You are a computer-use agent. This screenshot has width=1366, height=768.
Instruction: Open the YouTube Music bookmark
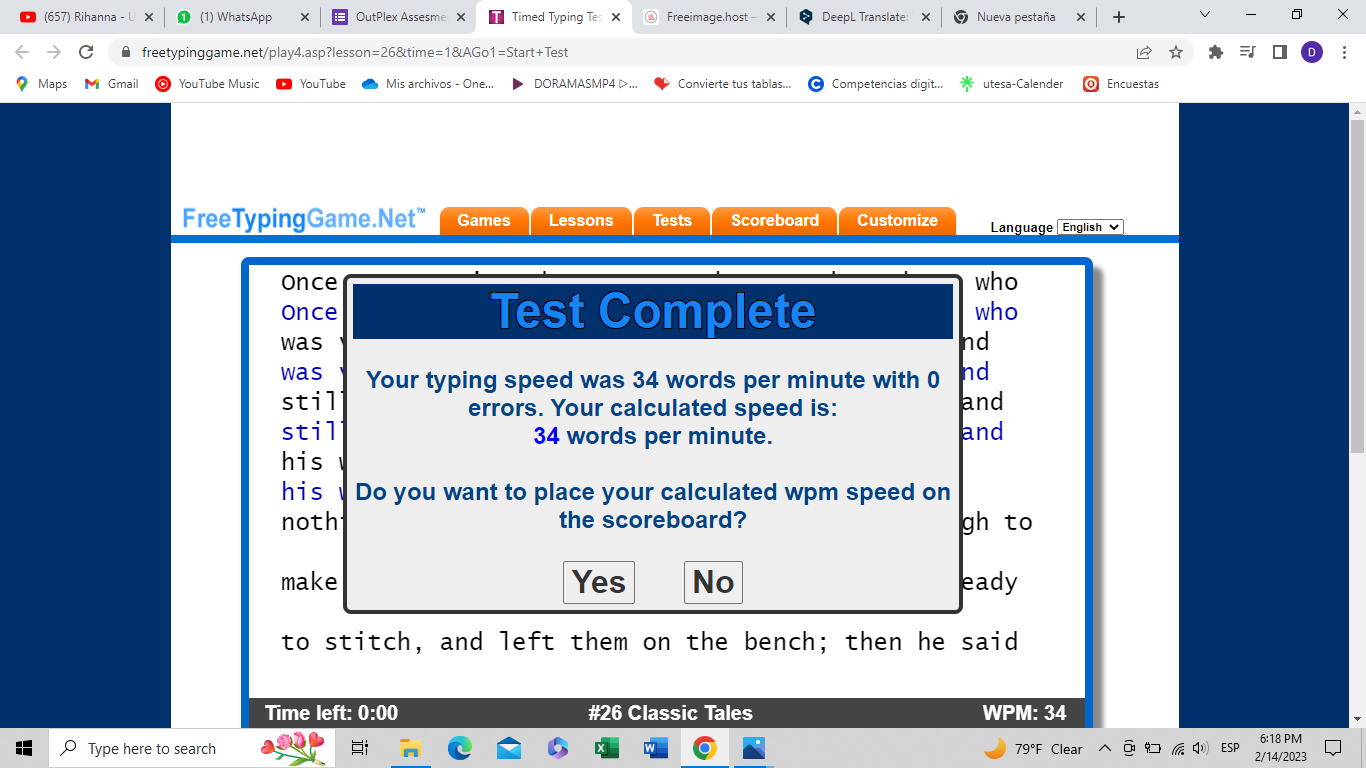pos(207,84)
